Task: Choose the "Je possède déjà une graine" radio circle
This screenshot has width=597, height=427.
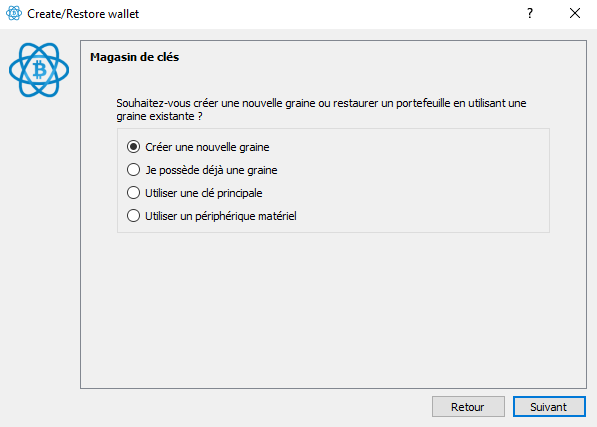Action: pyautogui.click(x=133, y=170)
